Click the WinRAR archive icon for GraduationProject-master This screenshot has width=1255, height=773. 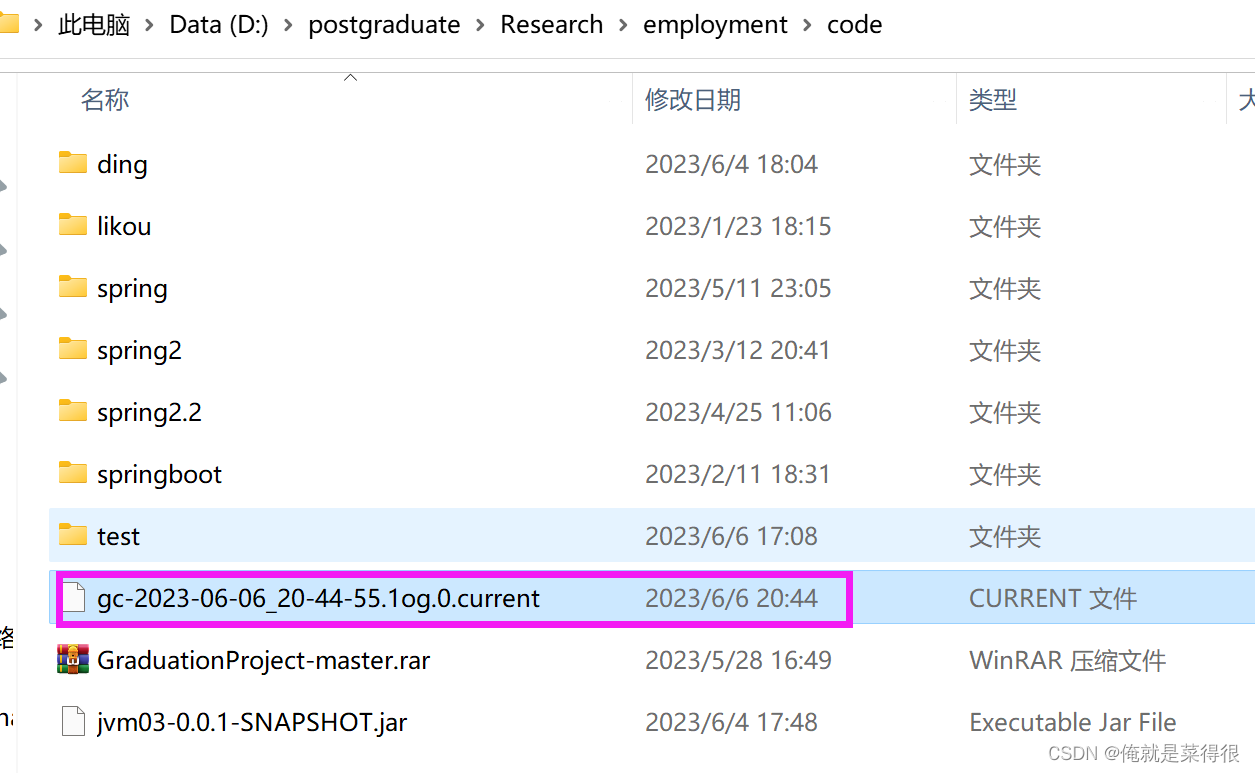(x=73, y=660)
